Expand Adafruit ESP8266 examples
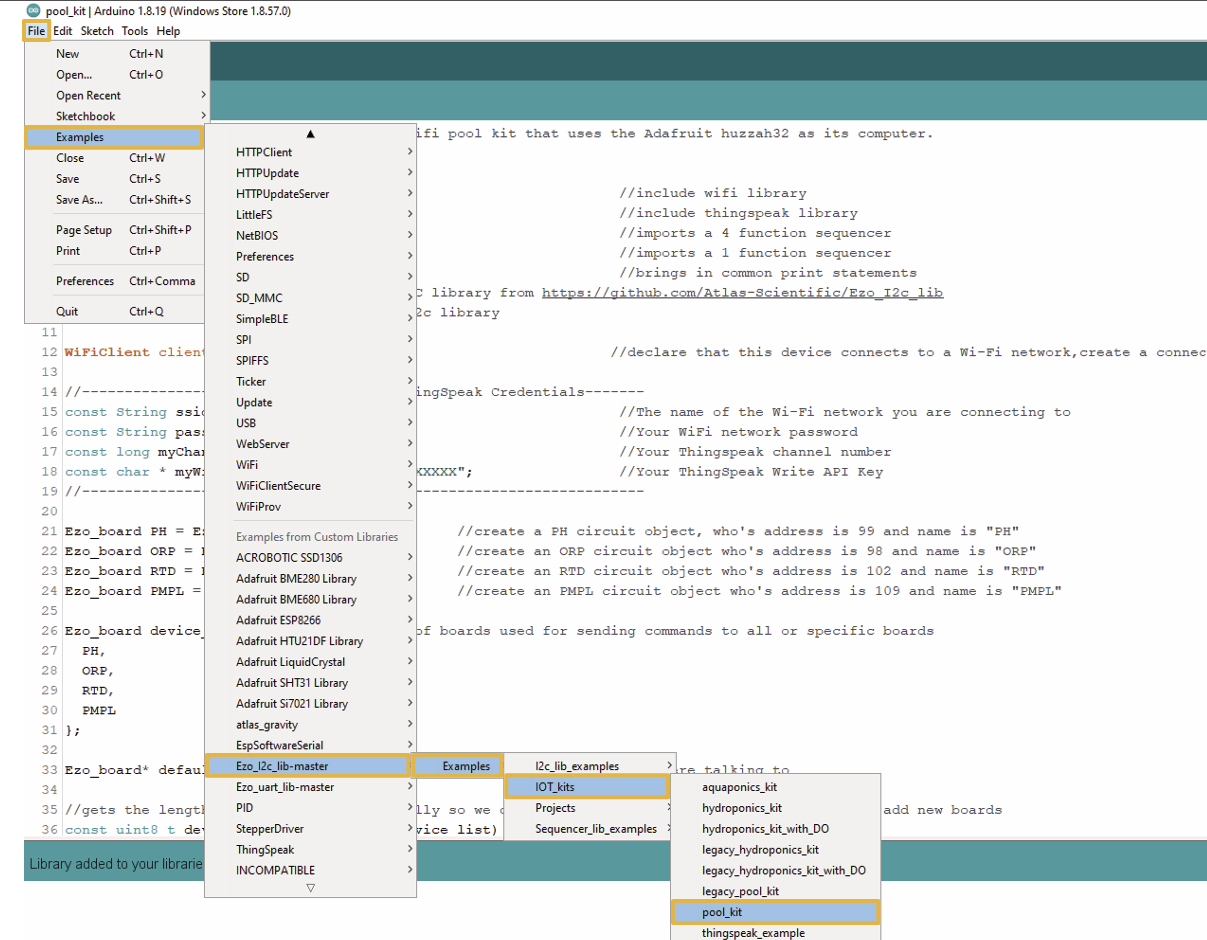This screenshot has width=1207, height=940. 310,620
